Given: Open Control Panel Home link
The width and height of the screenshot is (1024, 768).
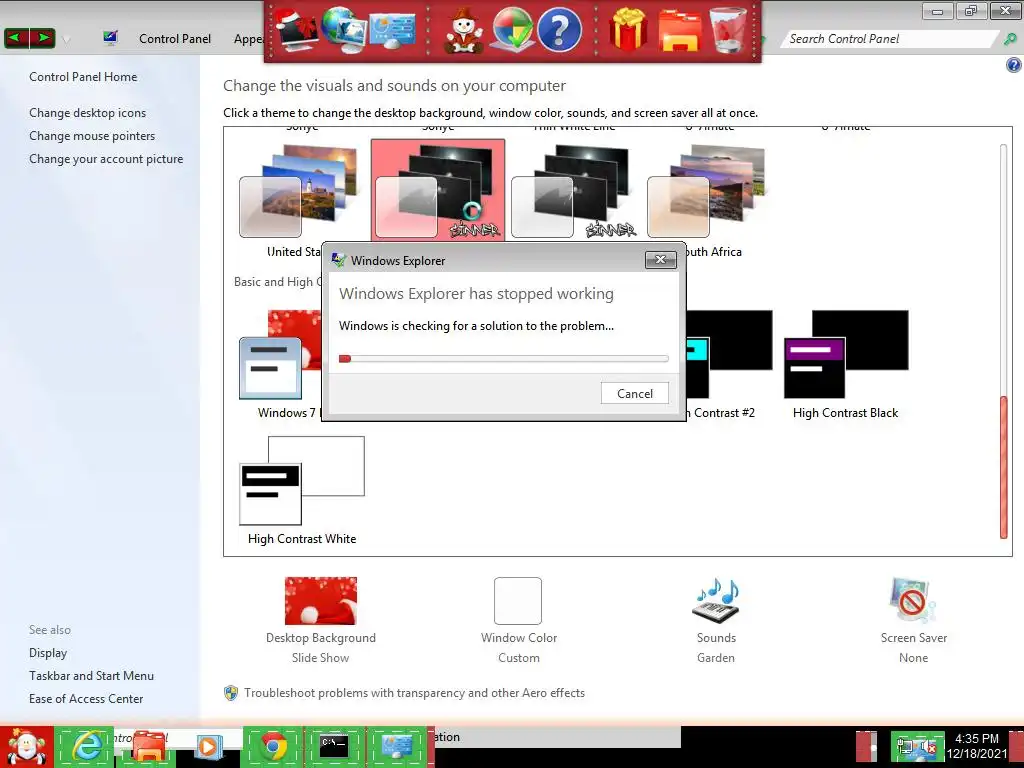Looking at the screenshot, I should click(83, 76).
